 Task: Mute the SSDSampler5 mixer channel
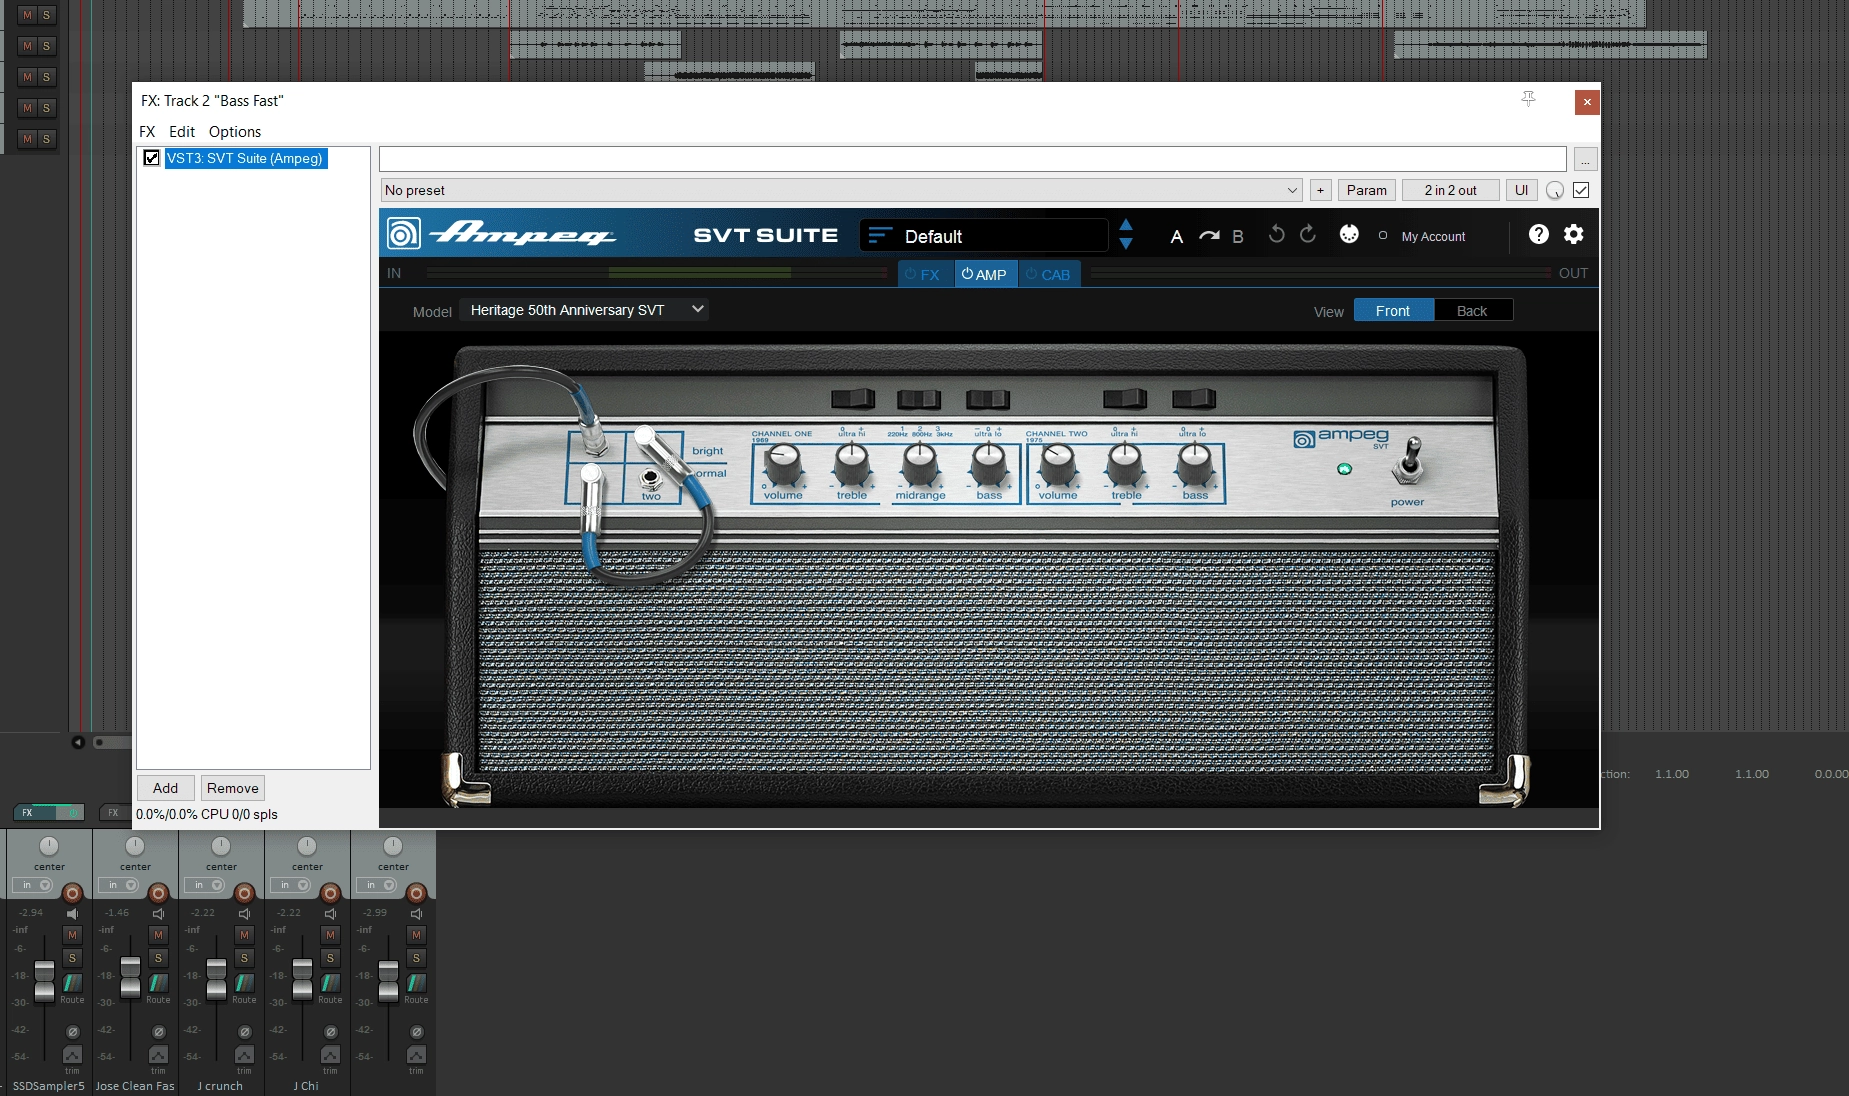tap(72, 935)
